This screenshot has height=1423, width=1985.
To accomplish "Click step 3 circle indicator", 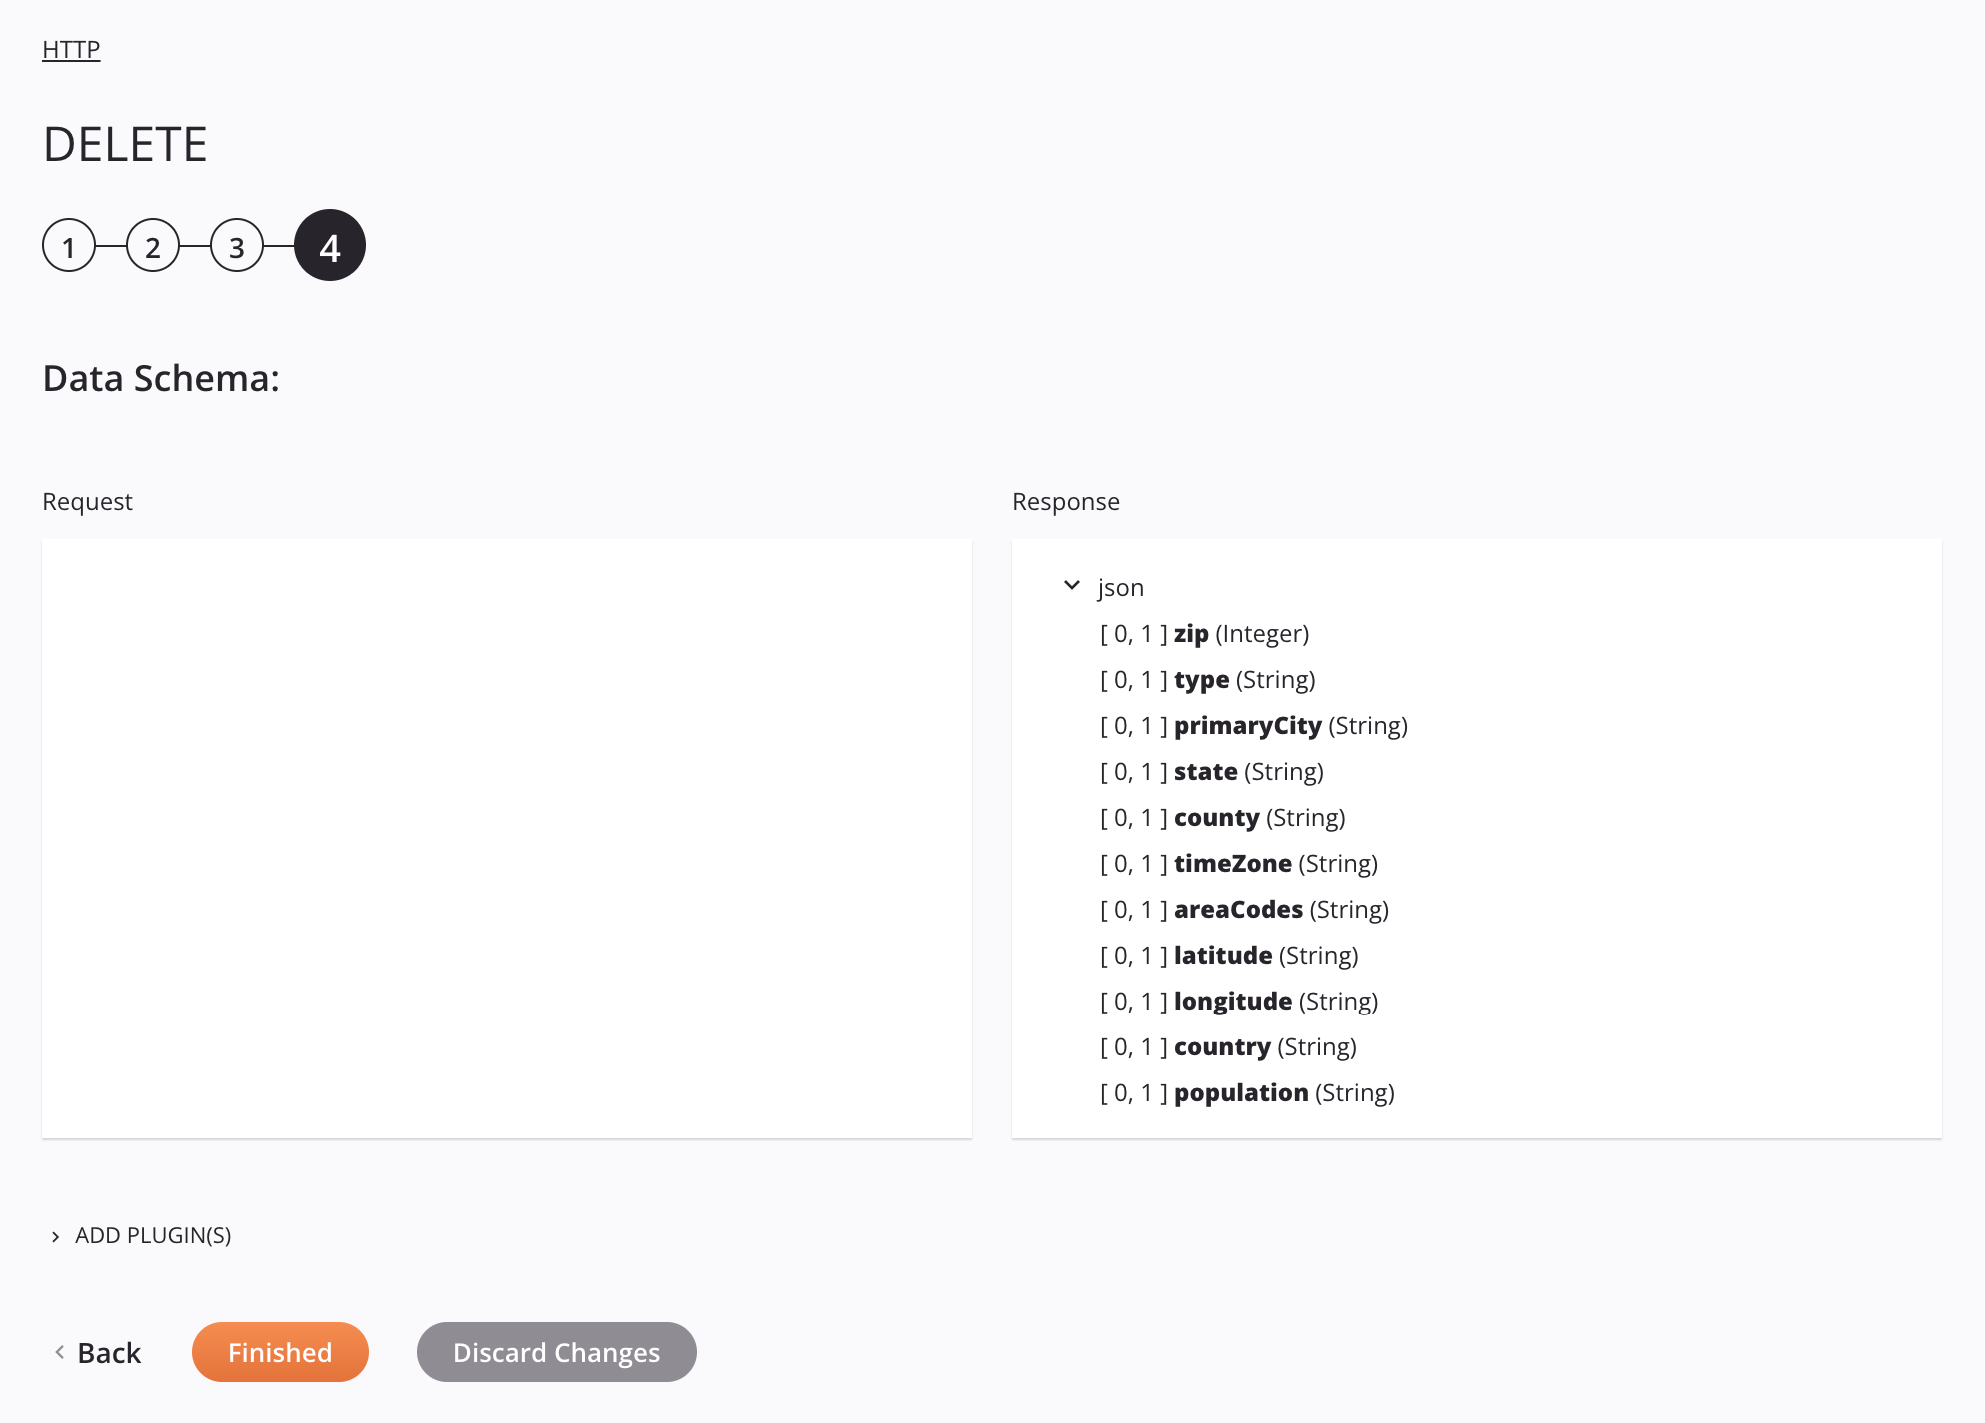I will point(237,245).
